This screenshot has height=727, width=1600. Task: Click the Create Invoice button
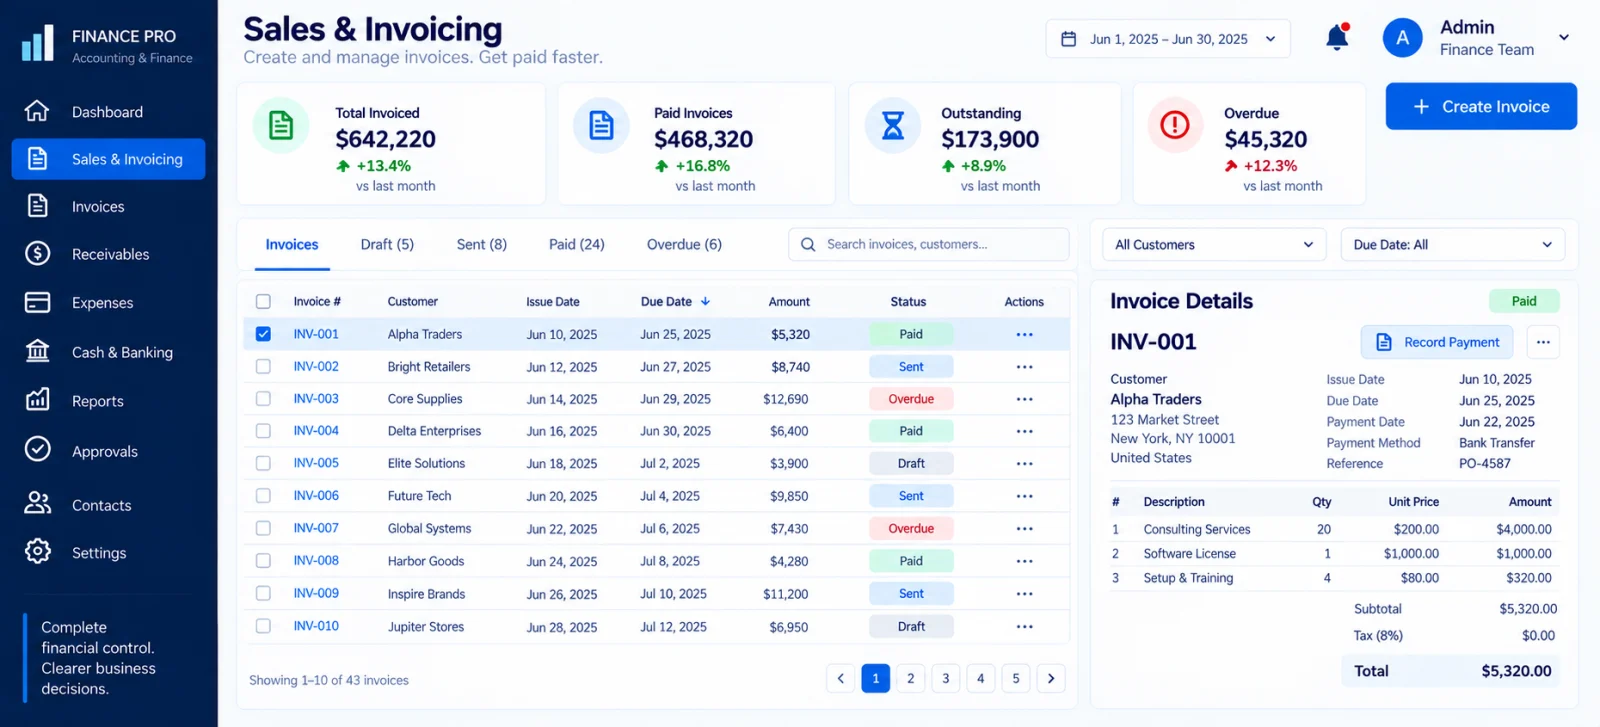point(1481,106)
